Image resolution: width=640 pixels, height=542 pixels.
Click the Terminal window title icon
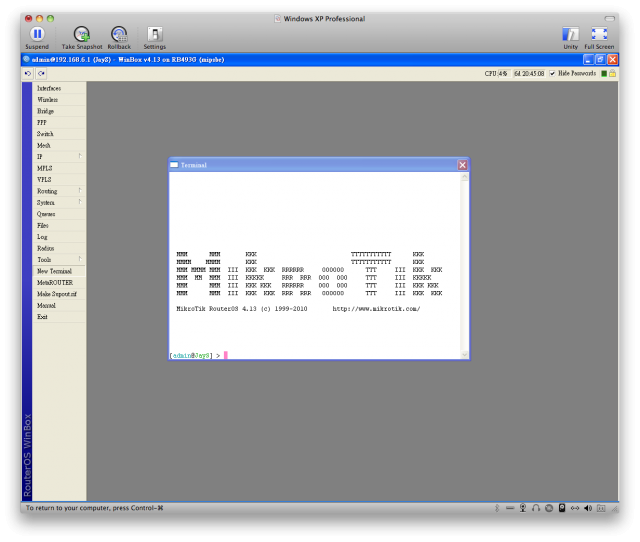174,165
